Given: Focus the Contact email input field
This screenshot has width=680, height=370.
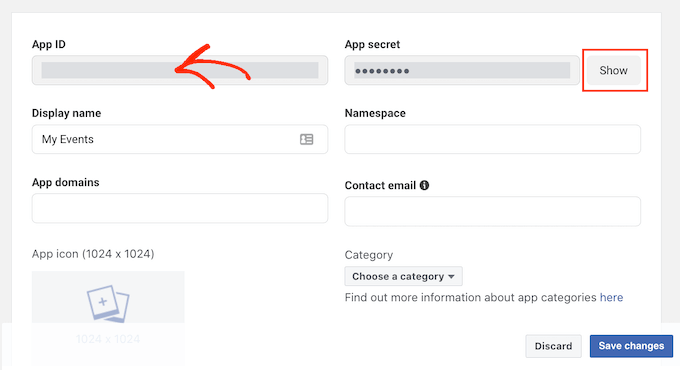Looking at the screenshot, I should (x=493, y=211).
